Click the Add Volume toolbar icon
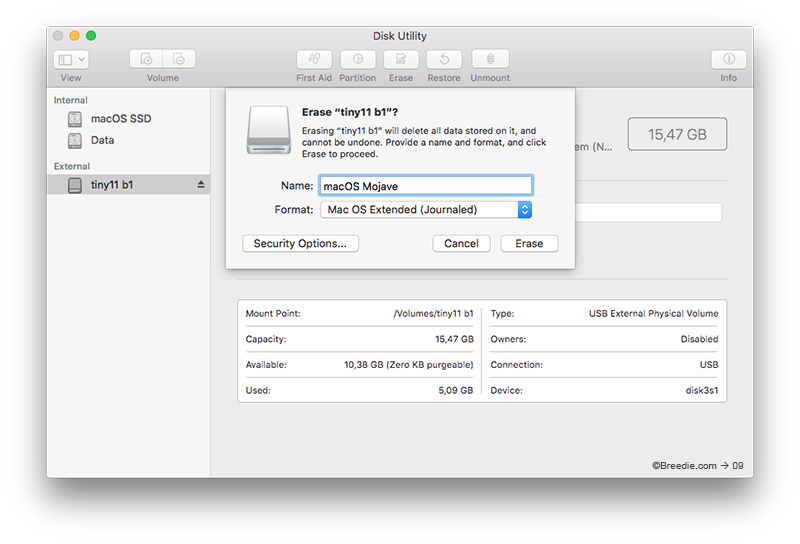800x544 pixels. tap(146, 59)
